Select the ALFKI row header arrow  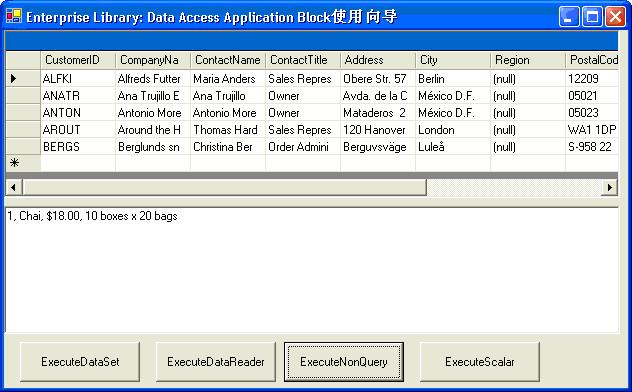coord(23,79)
